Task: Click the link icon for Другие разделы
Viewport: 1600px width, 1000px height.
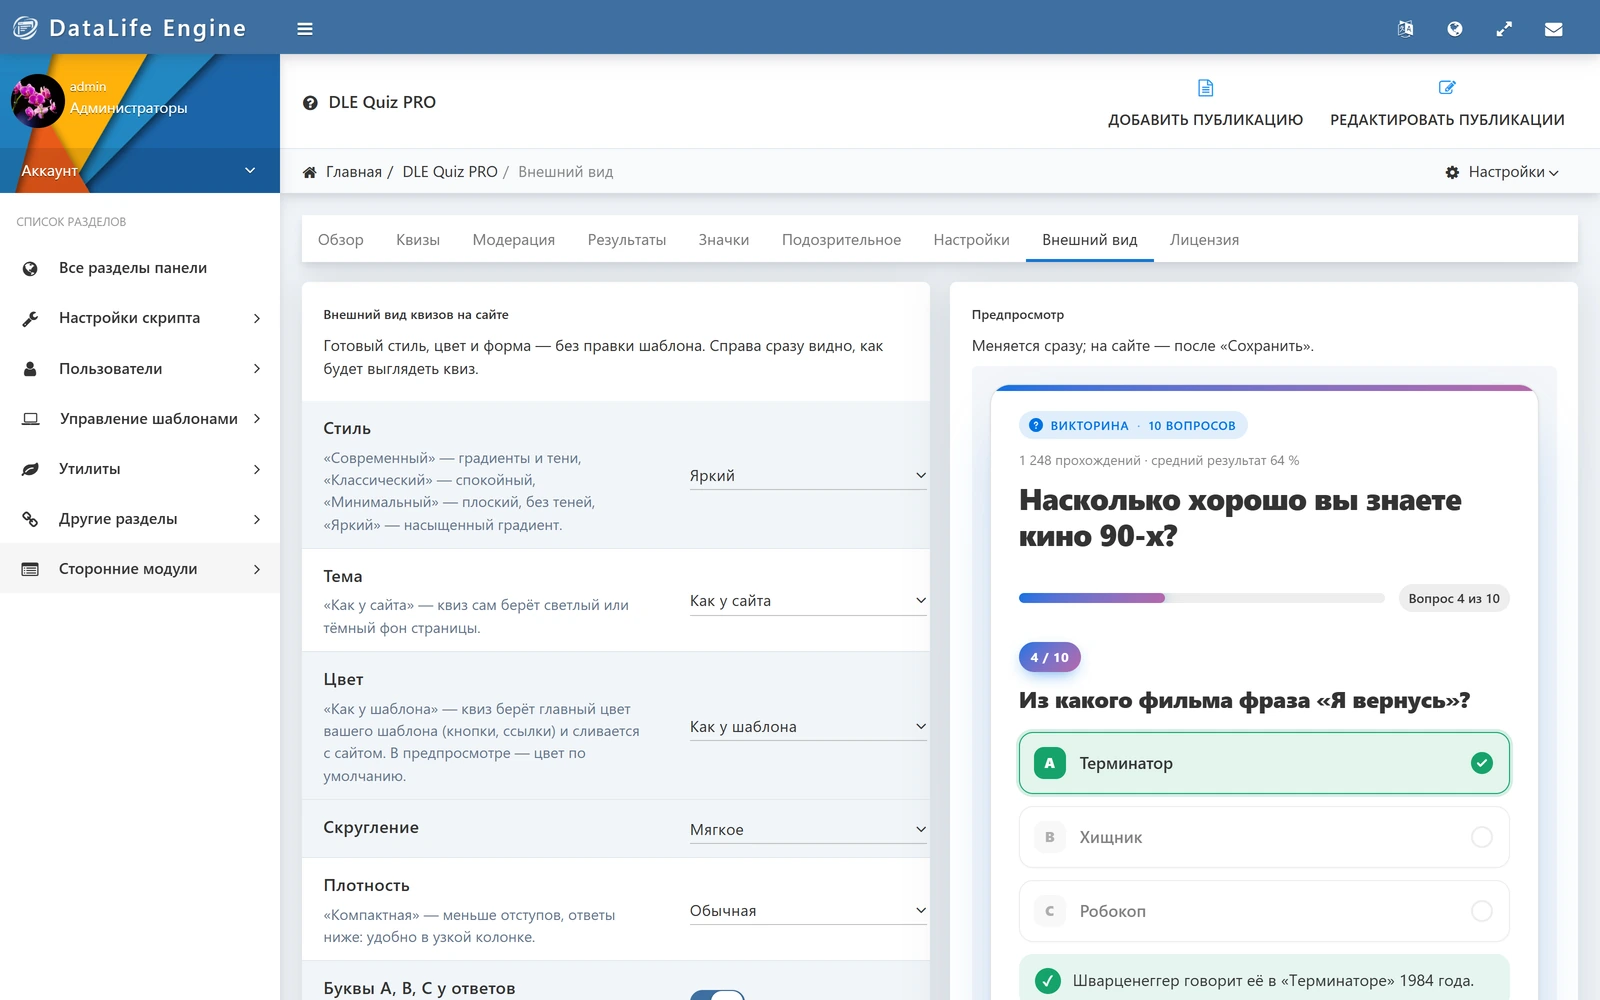Action: click(30, 519)
